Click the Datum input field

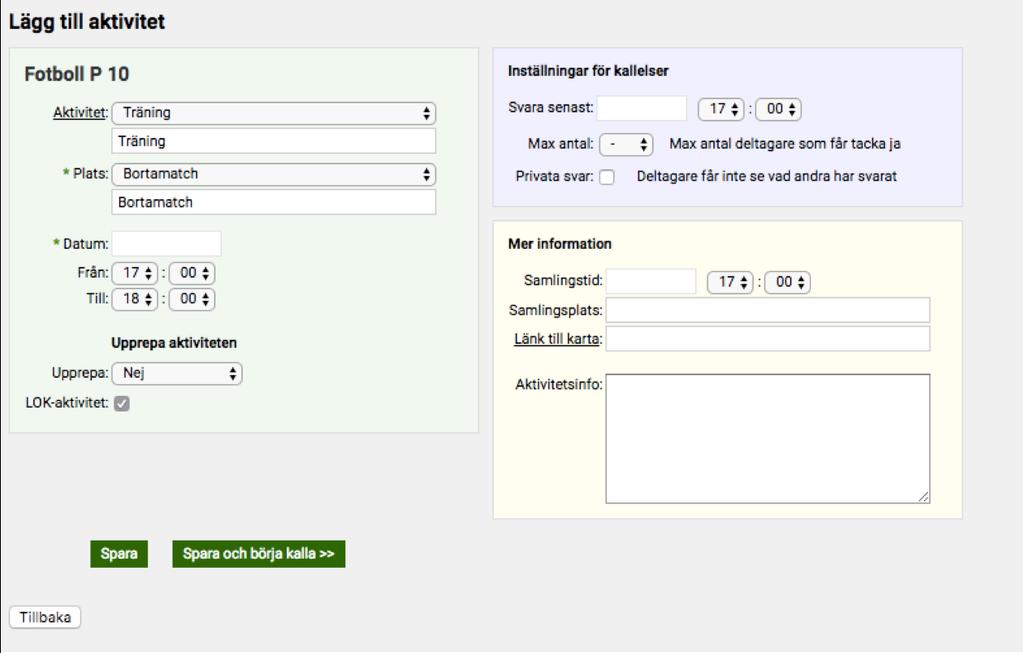pyautogui.click(x=166, y=243)
